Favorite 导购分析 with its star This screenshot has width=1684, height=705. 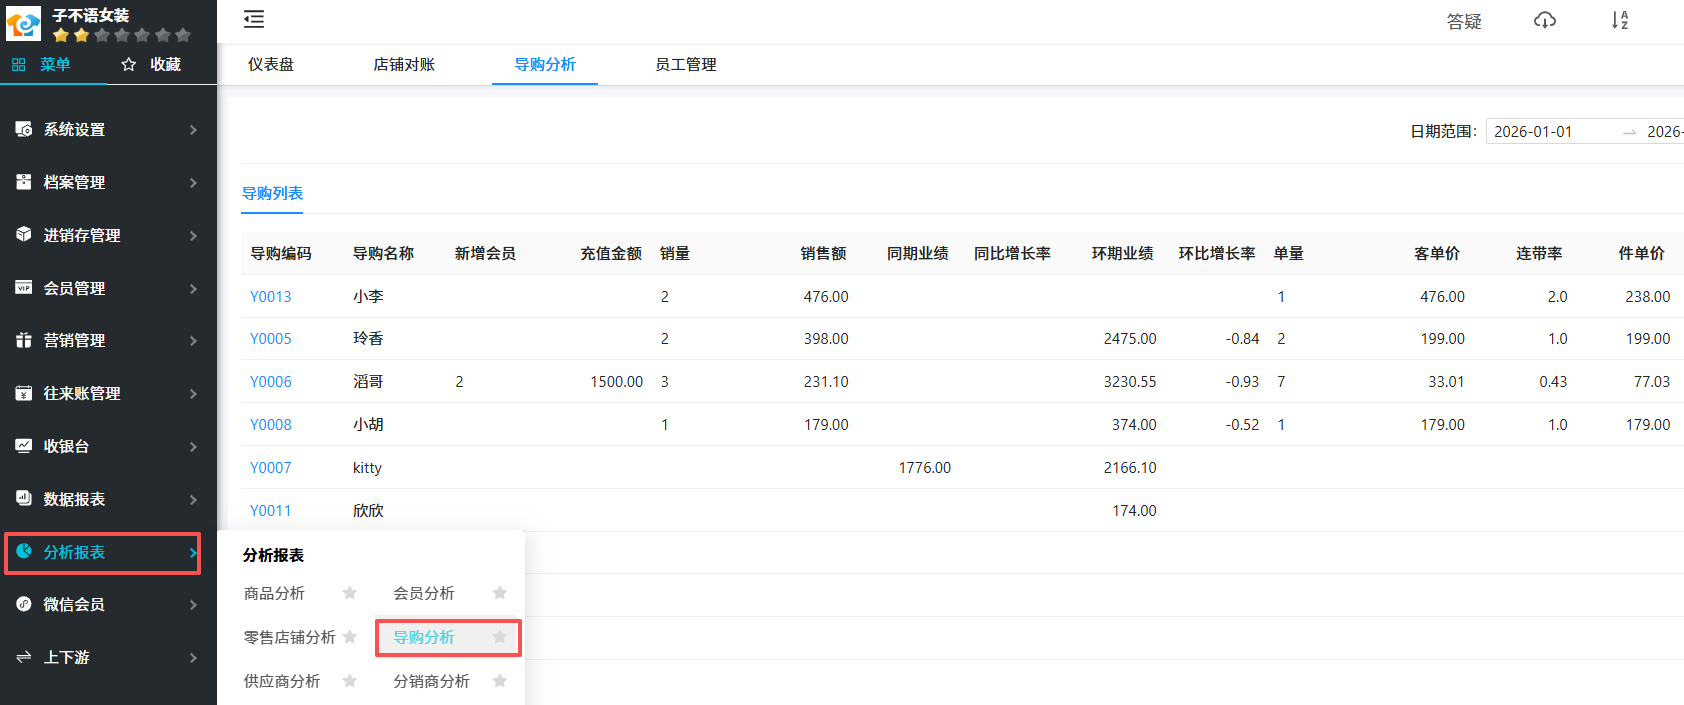pyautogui.click(x=500, y=637)
